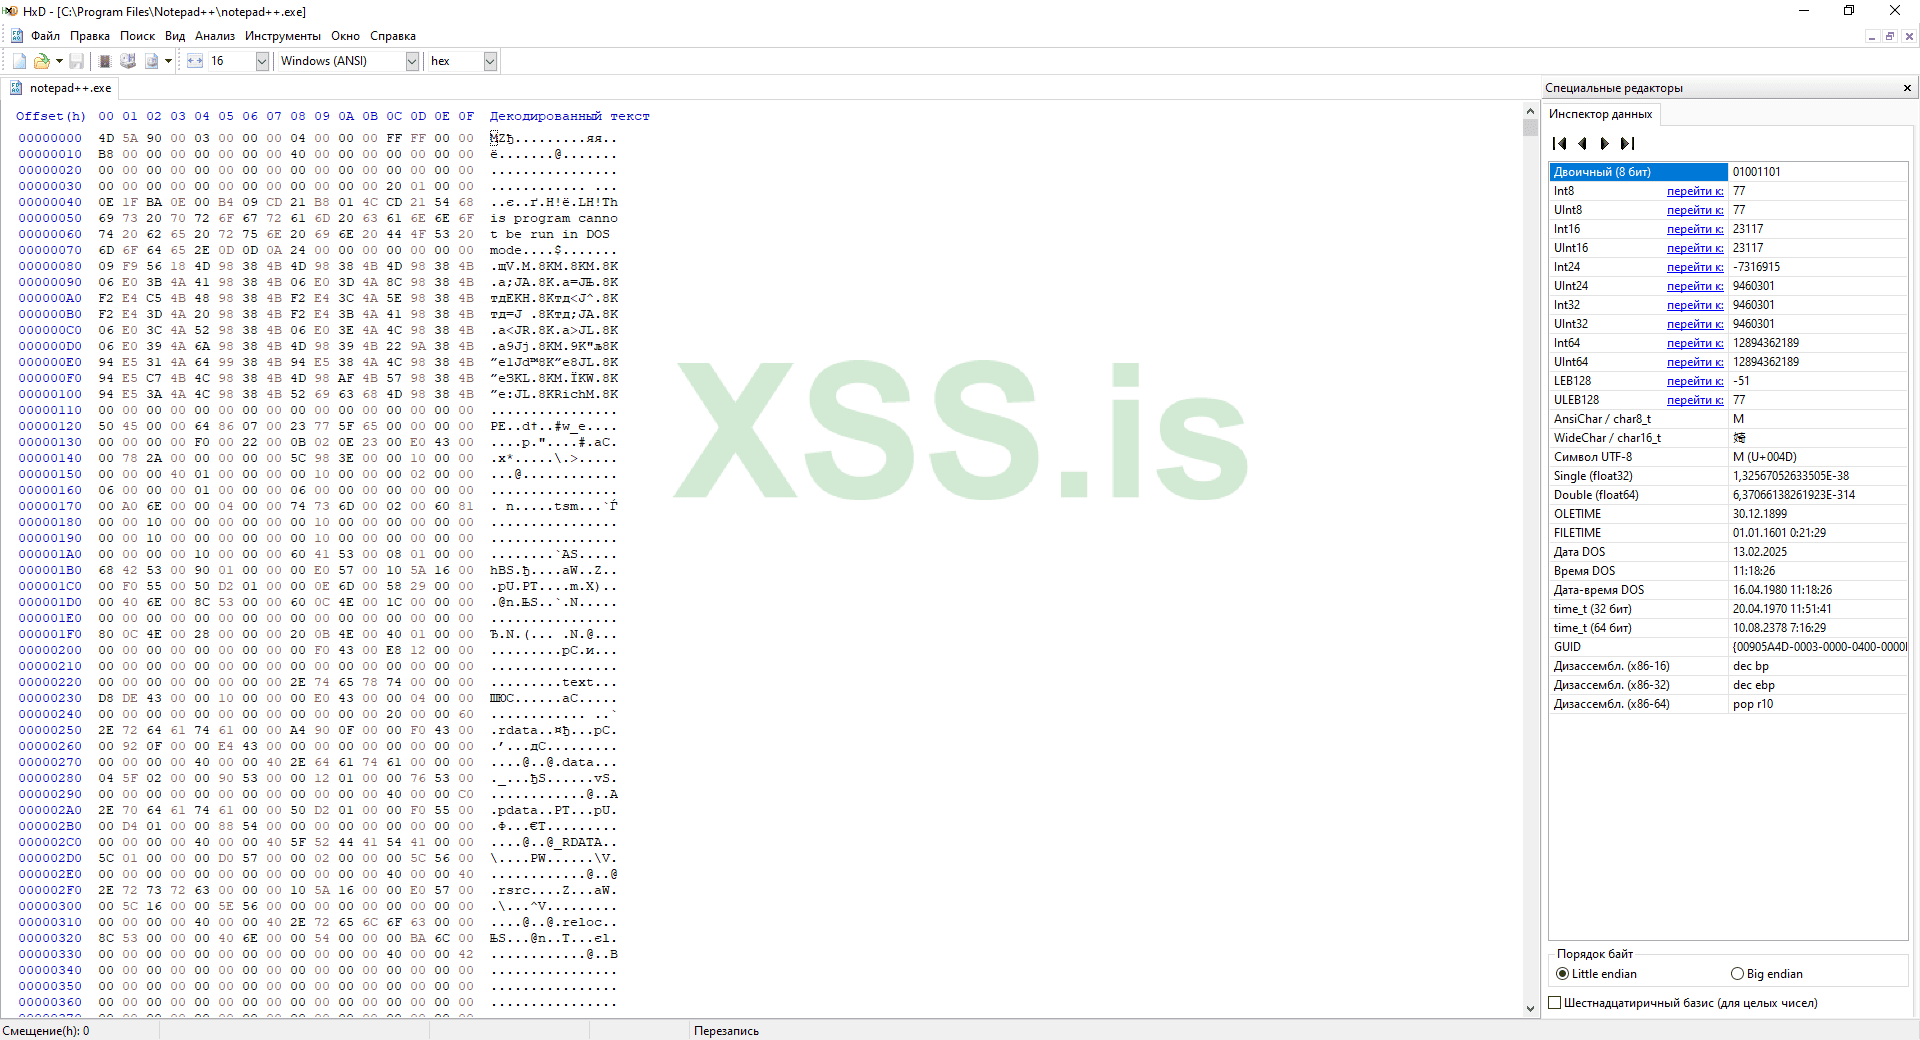
Task: Expand the open disk image dropdown arrow
Action: (x=168, y=61)
